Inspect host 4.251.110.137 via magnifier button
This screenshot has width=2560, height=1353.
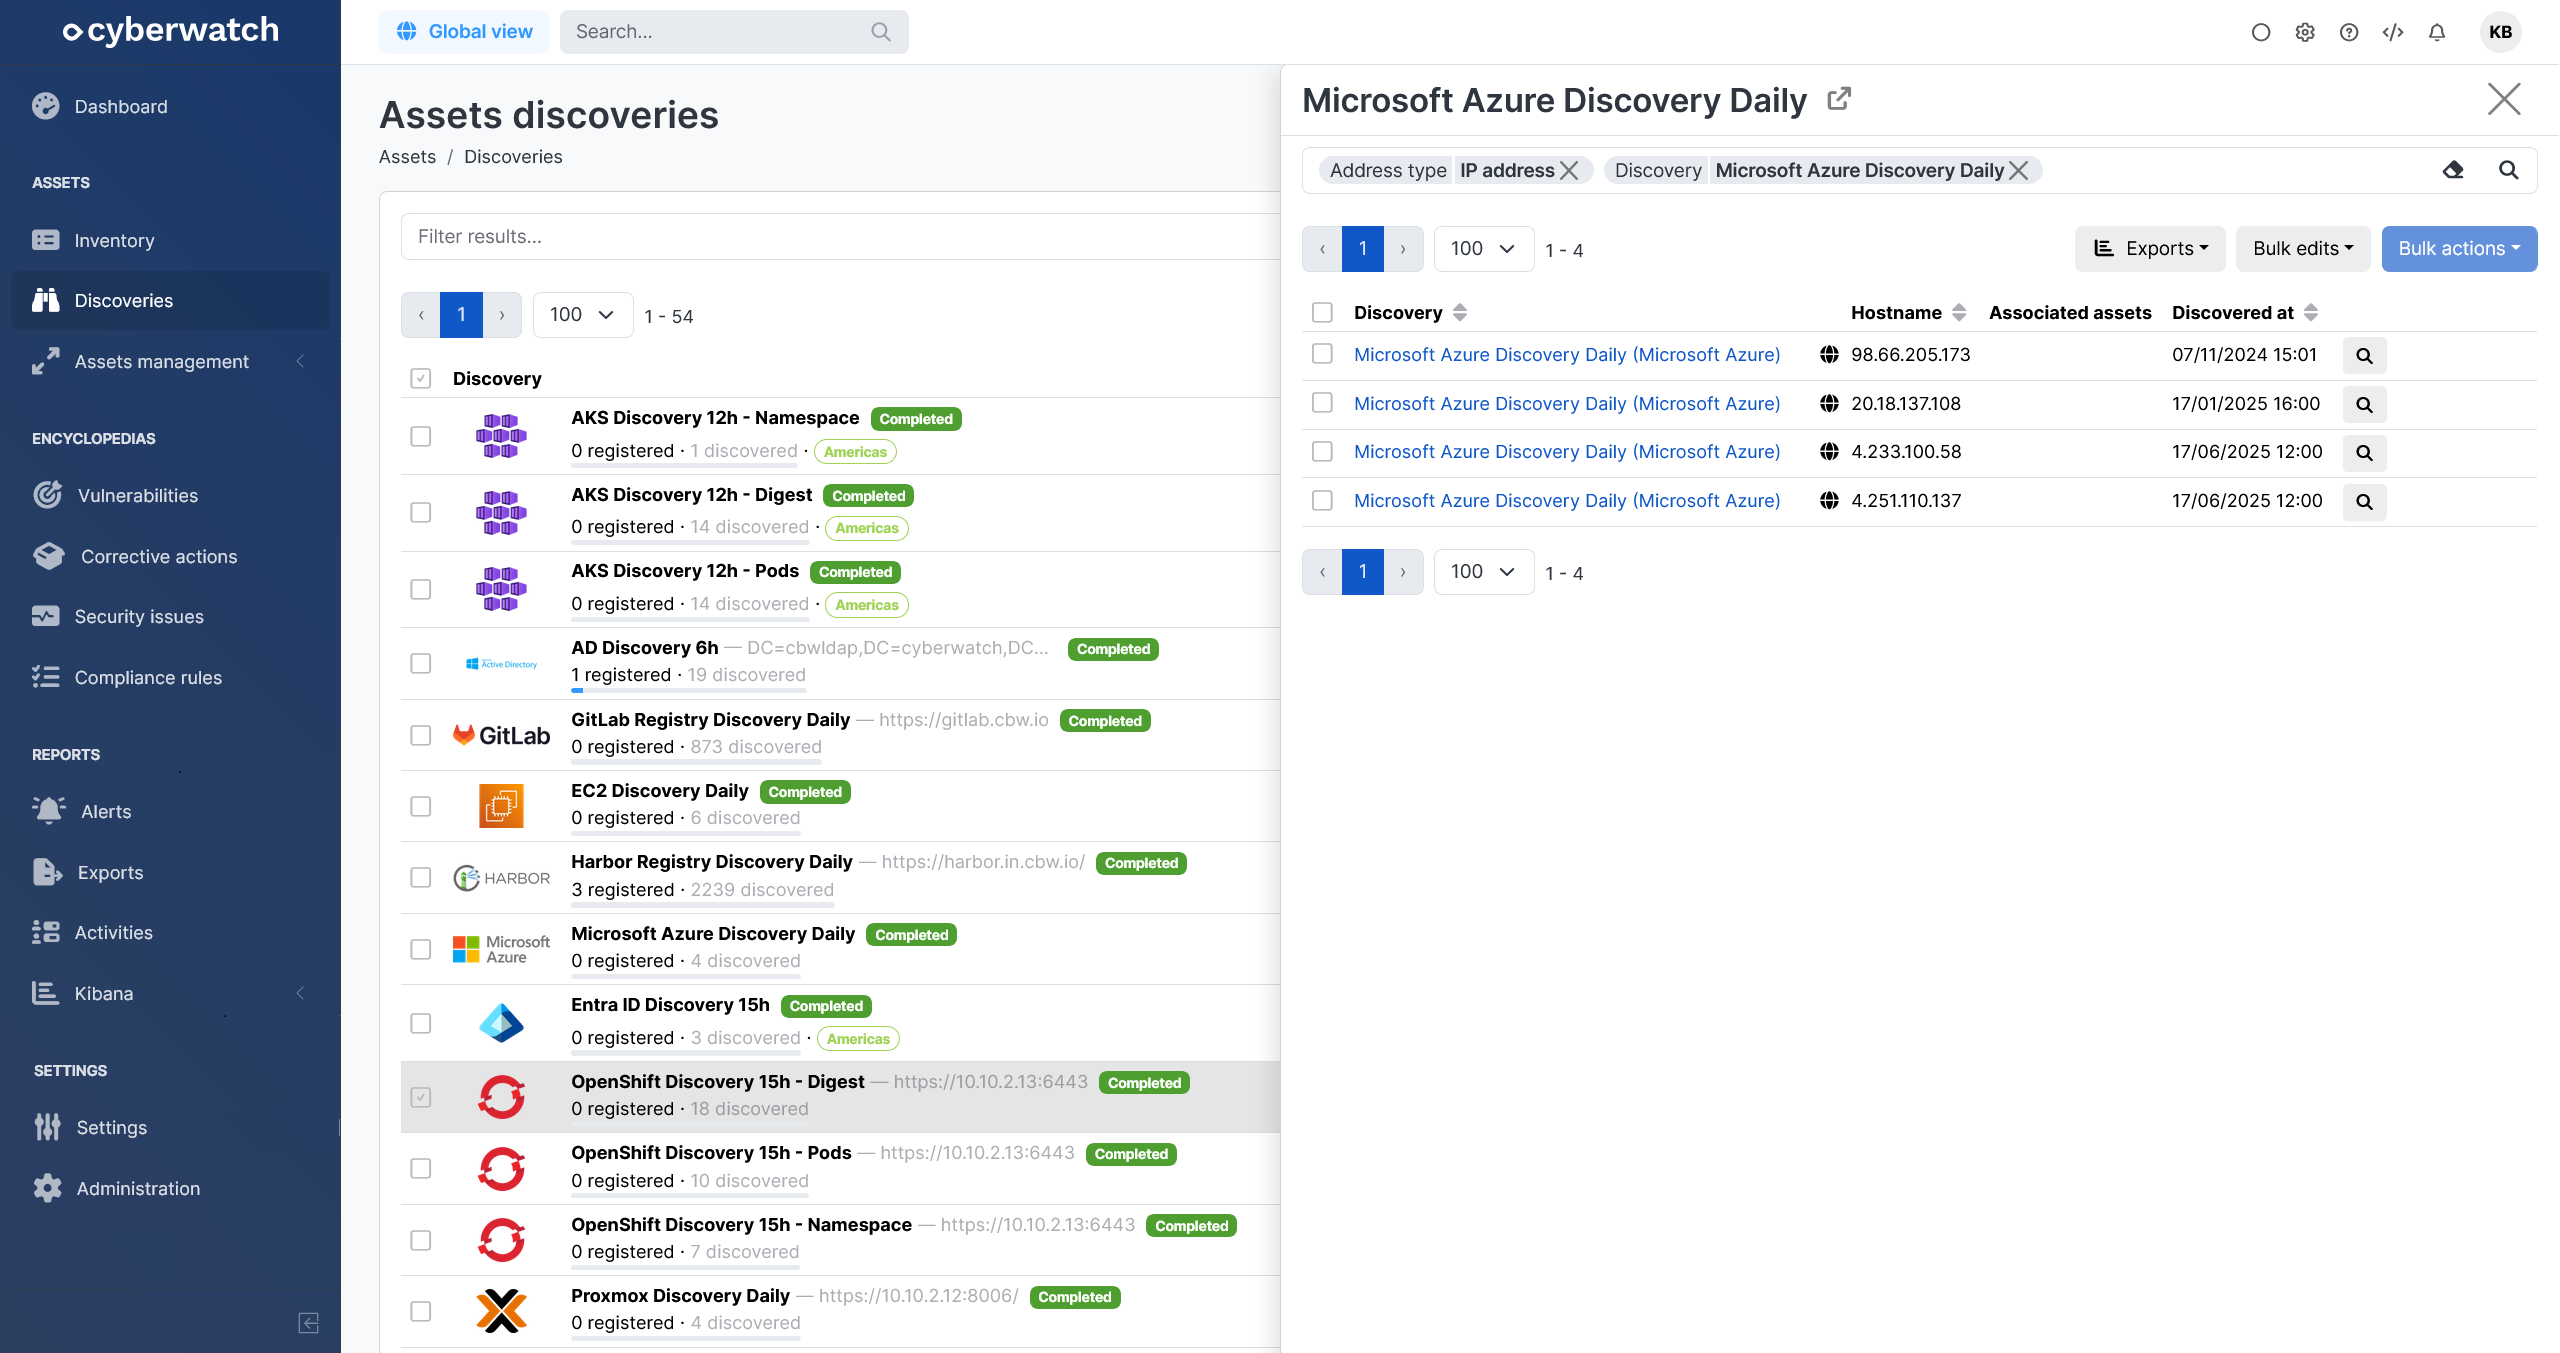2364,502
